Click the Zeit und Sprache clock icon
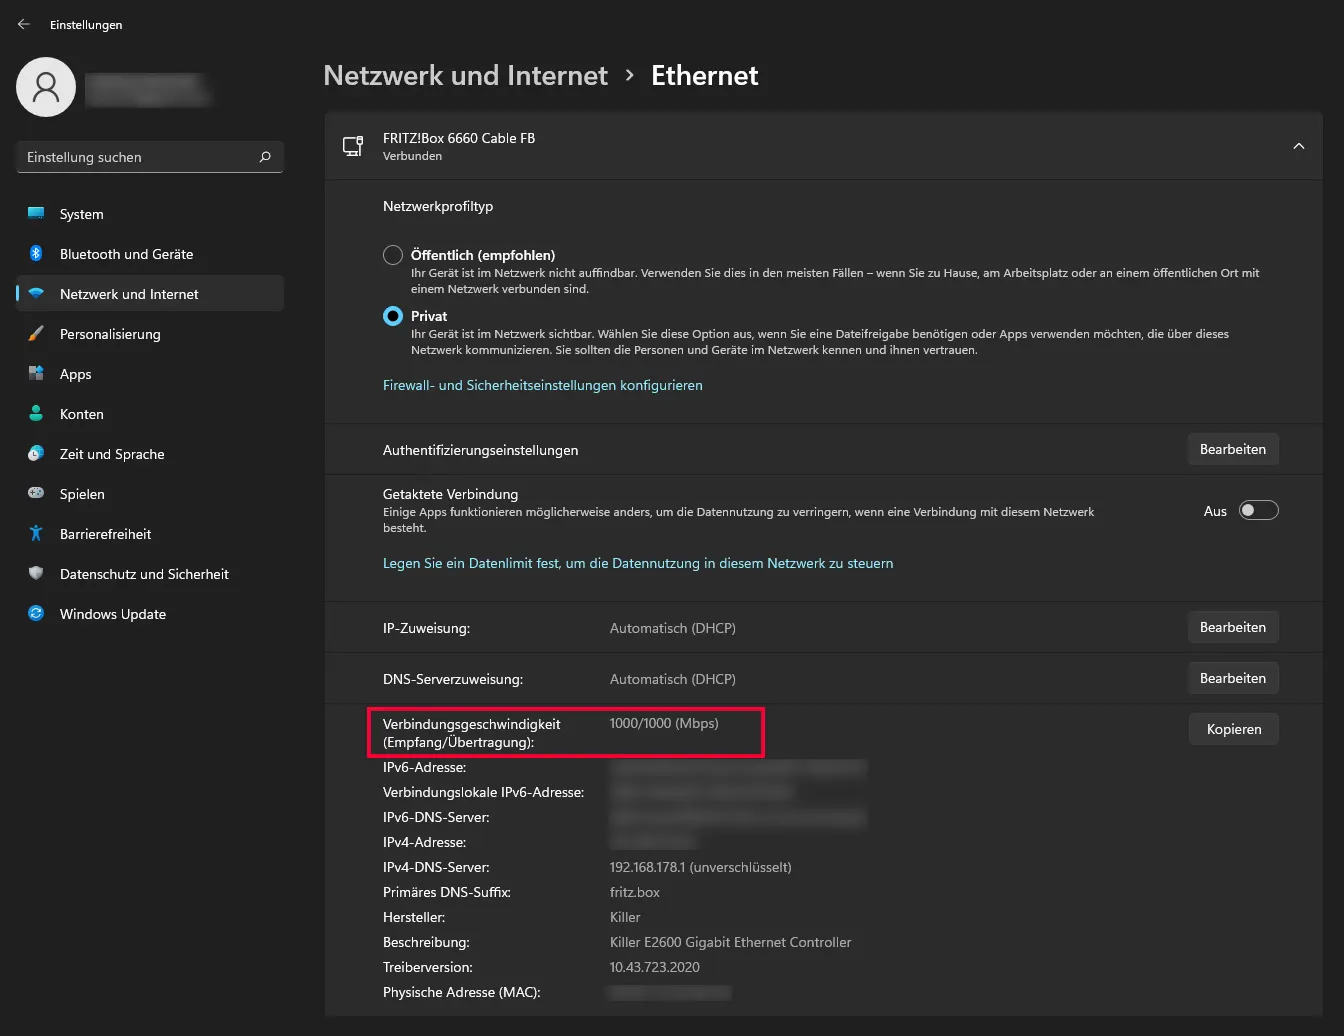This screenshot has height=1036, width=1344. [x=36, y=454]
